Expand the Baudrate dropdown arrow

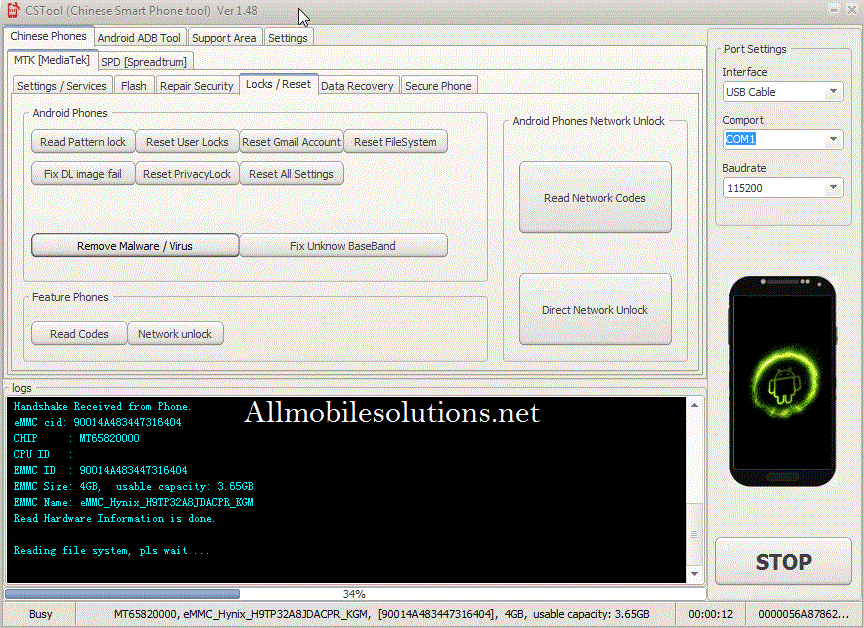[833, 187]
